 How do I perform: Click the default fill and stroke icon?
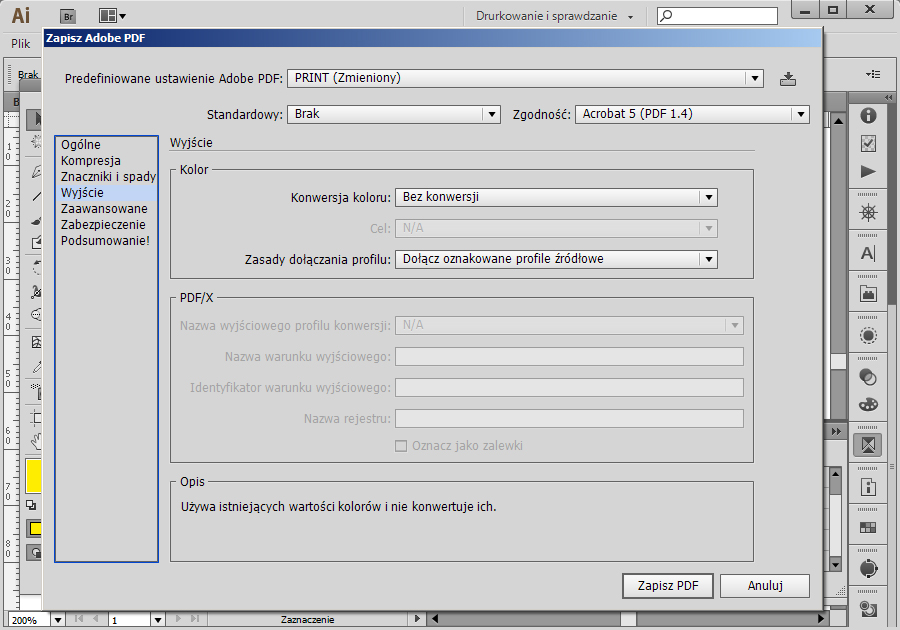[x=31, y=505]
